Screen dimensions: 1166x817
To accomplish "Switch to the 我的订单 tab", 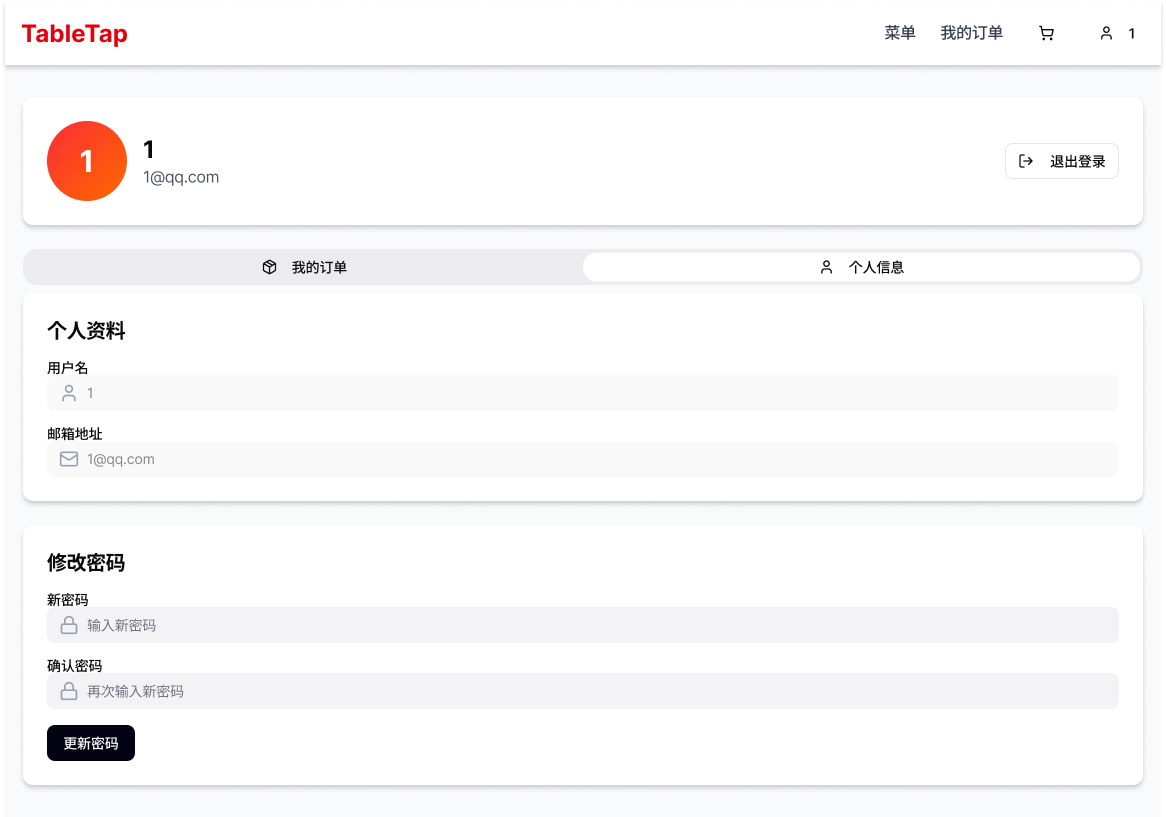I will [303, 267].
